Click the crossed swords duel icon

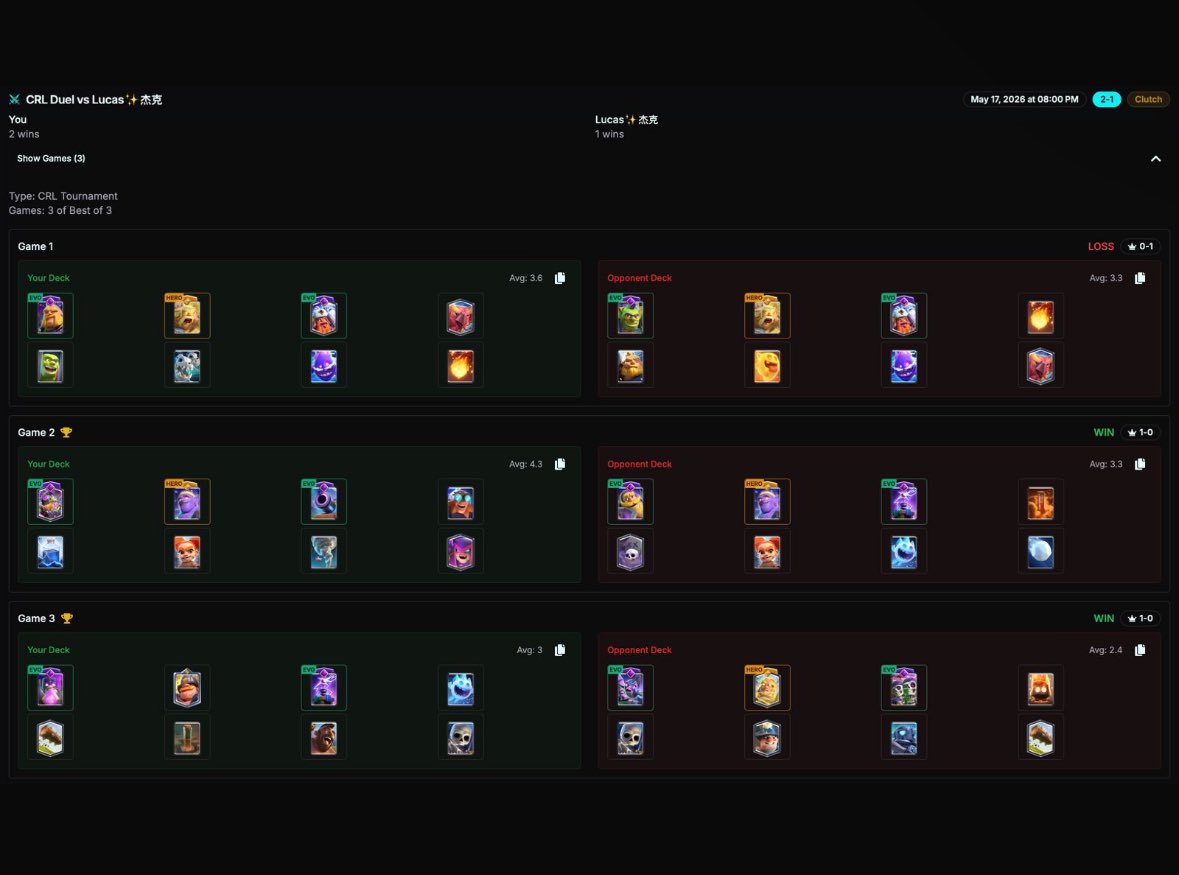(14, 99)
